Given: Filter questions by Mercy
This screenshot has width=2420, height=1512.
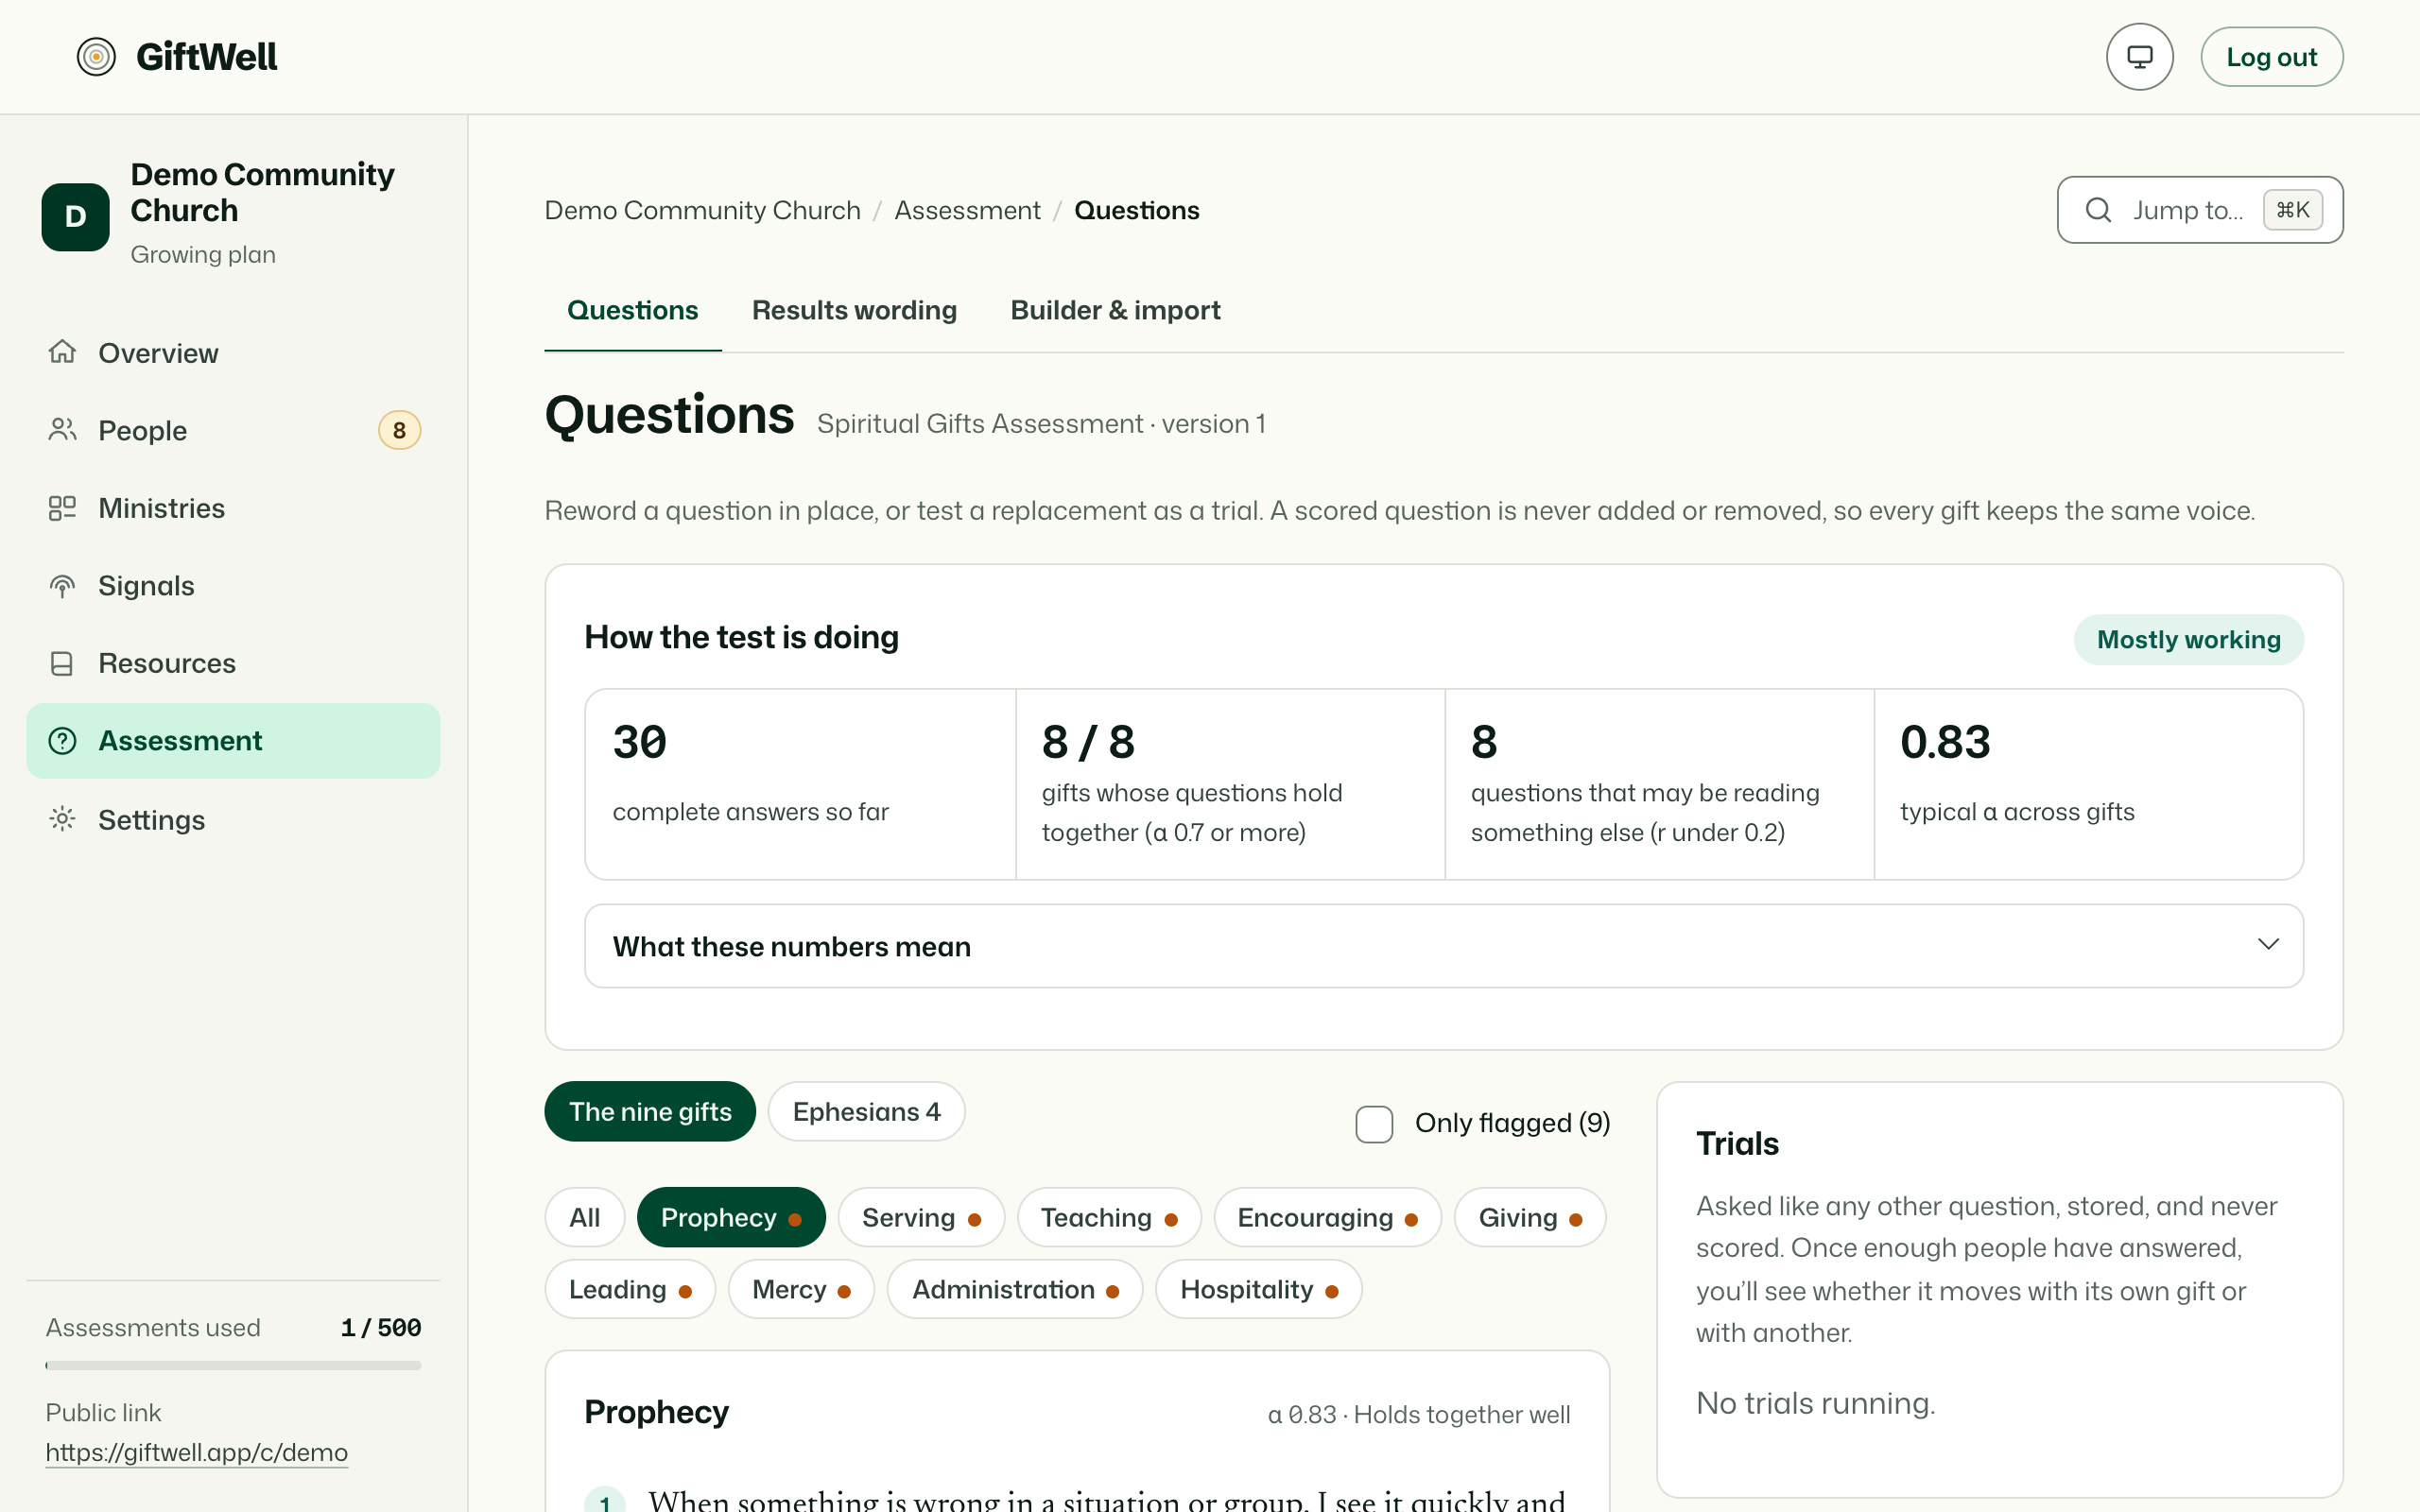Looking at the screenshot, I should click(x=801, y=1289).
